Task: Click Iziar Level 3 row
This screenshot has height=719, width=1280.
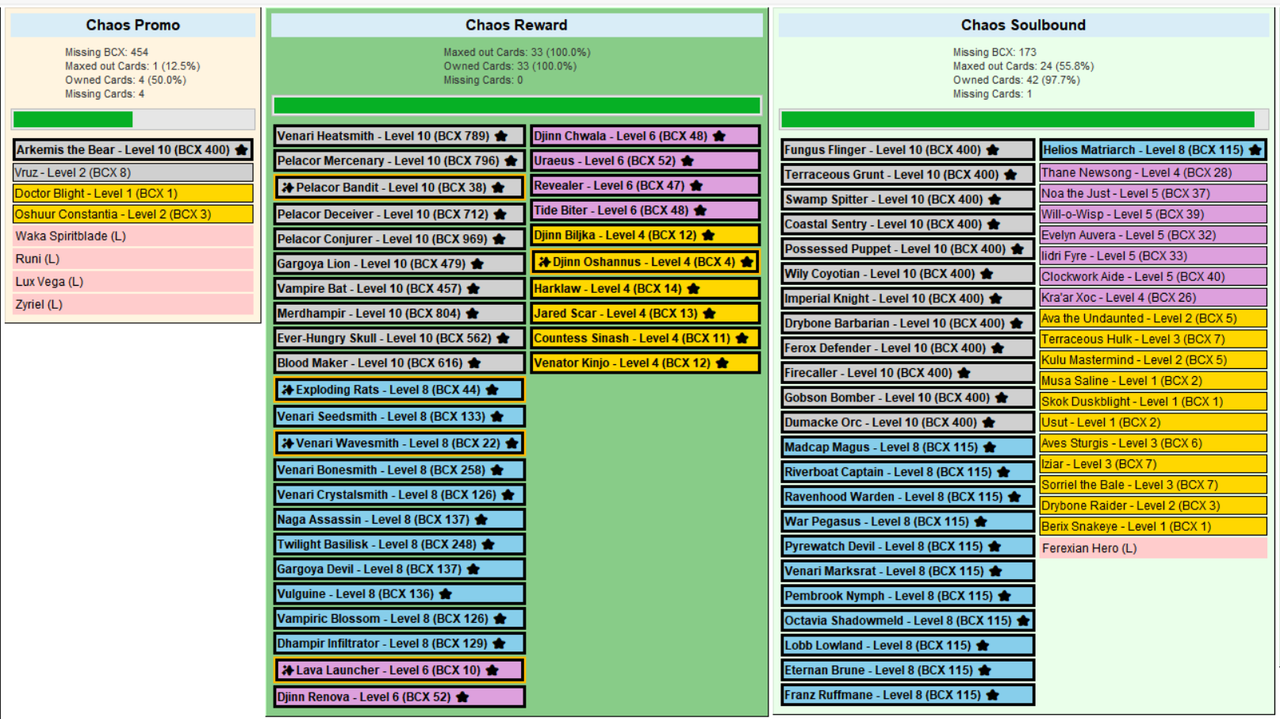Action: 1153,464
